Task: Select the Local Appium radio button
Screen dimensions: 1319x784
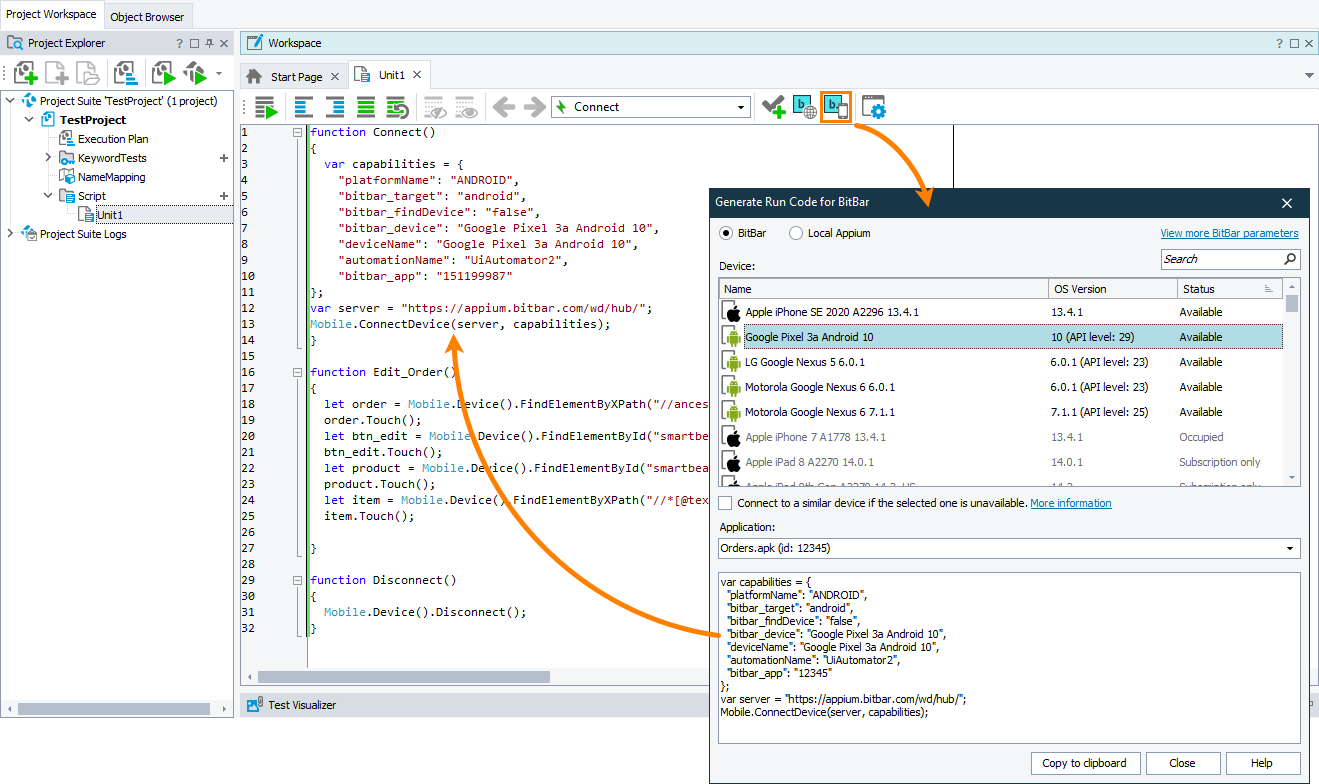Action: (796, 233)
